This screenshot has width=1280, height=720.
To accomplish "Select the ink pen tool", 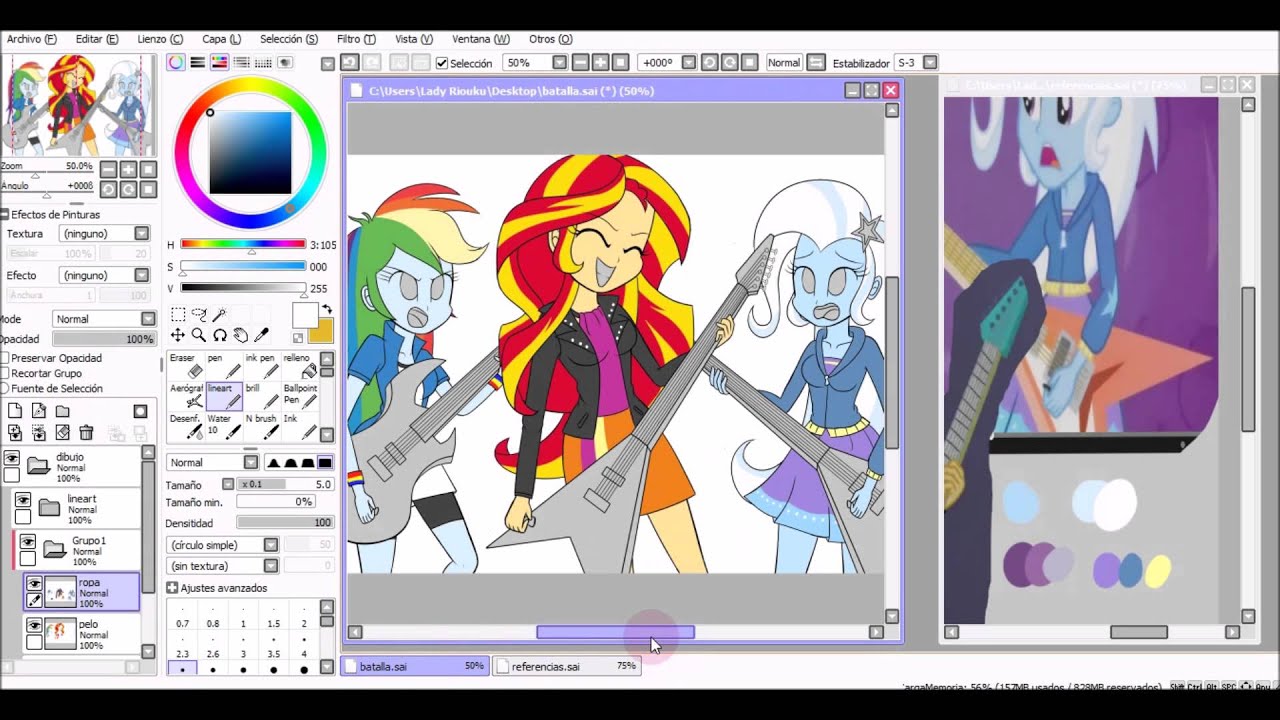I will [x=262, y=365].
